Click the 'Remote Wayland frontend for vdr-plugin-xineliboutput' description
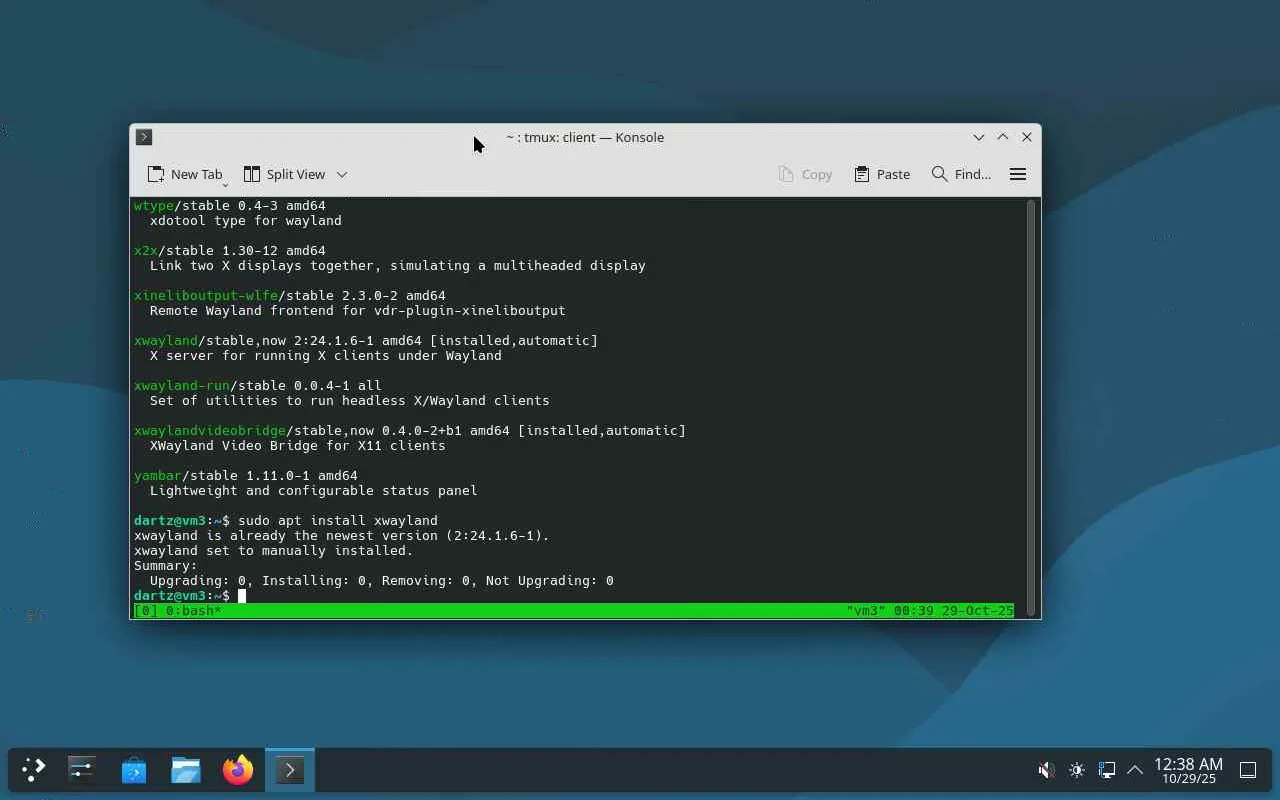 [x=358, y=311]
